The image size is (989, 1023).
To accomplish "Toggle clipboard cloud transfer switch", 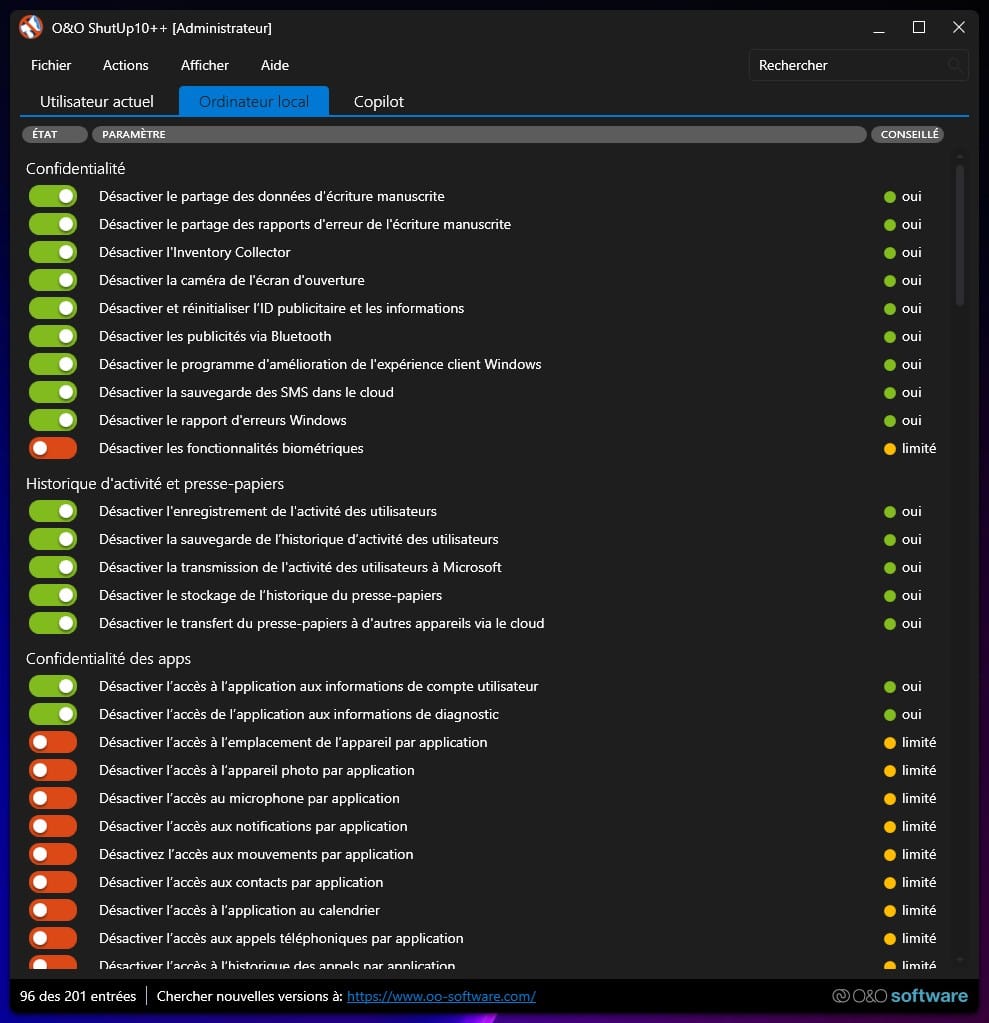I will tap(53, 624).
